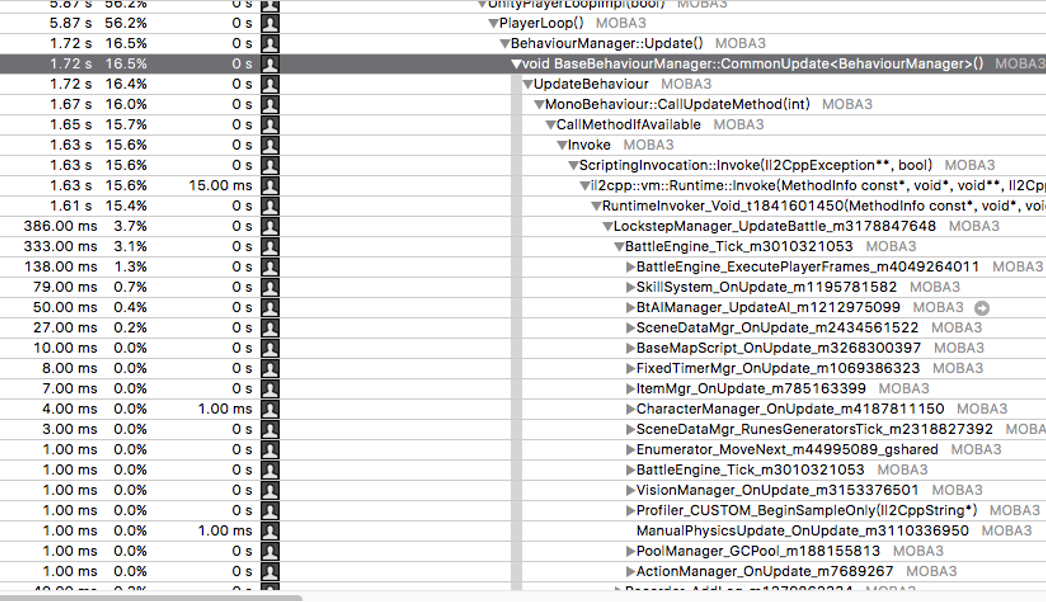Expand Enumerator_MoveNext_m44995089_gshared node

(630, 450)
